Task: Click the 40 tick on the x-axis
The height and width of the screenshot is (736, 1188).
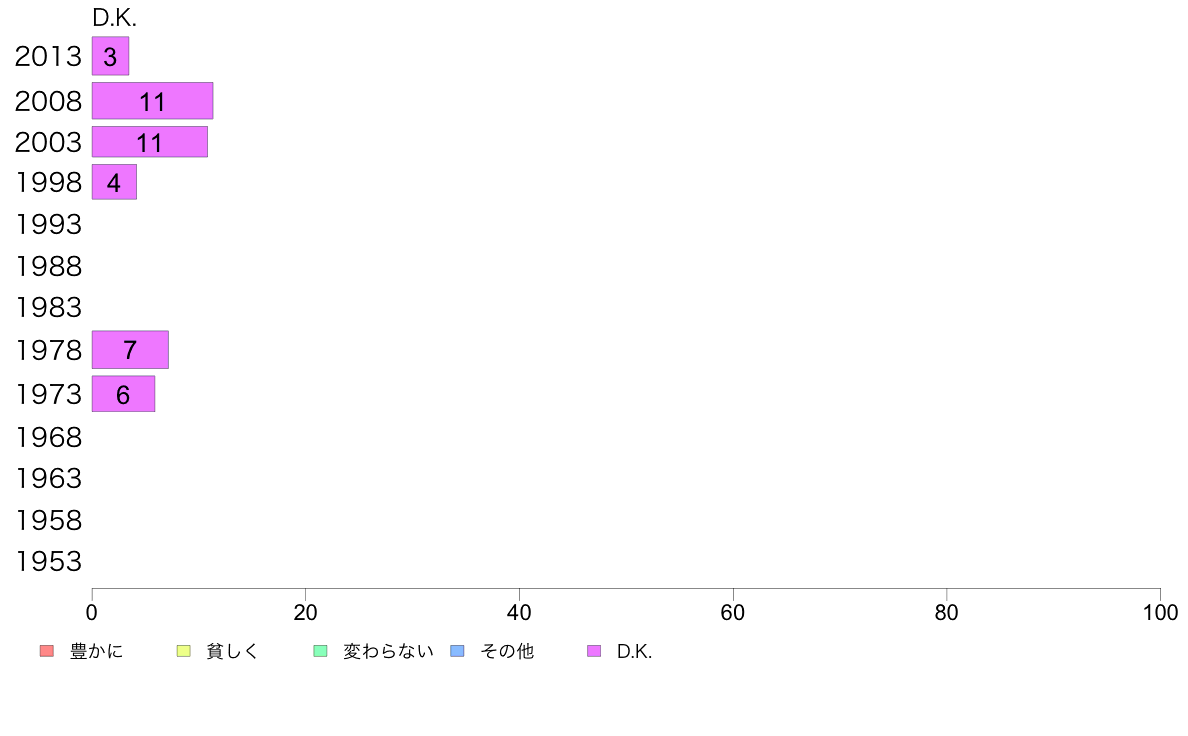Action: [x=519, y=612]
